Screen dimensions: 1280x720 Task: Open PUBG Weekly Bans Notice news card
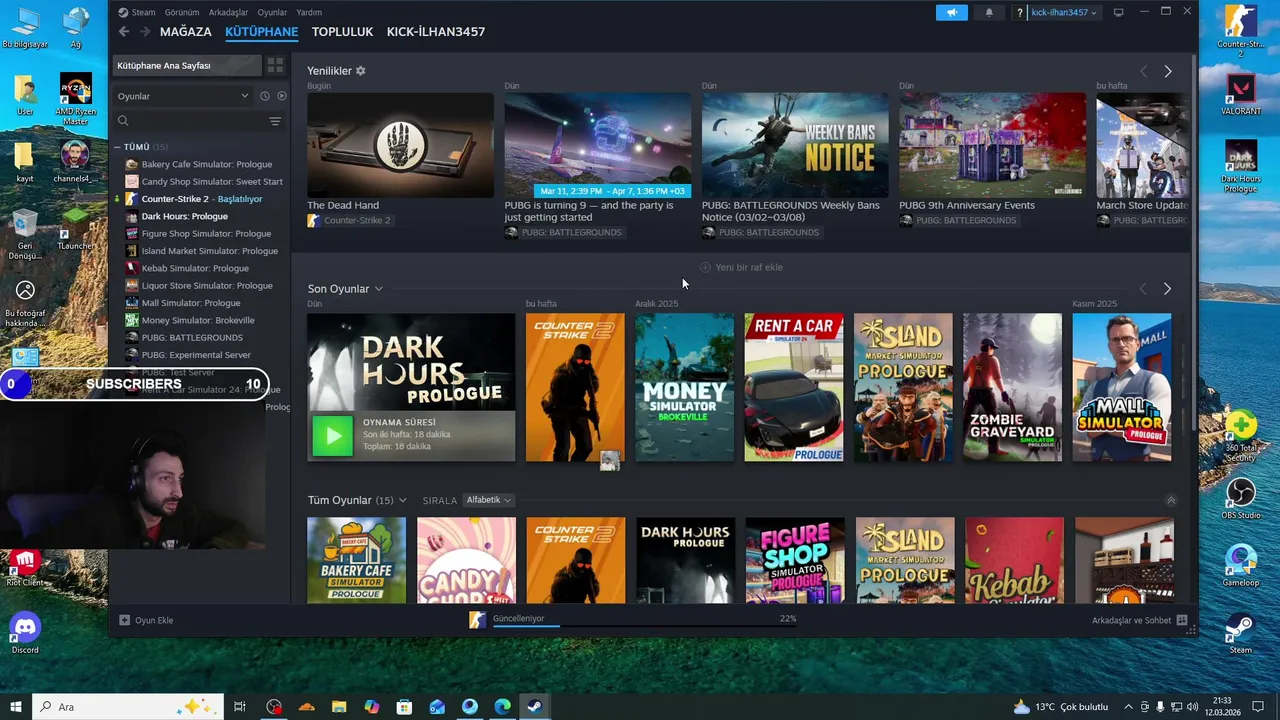pyautogui.click(x=795, y=146)
